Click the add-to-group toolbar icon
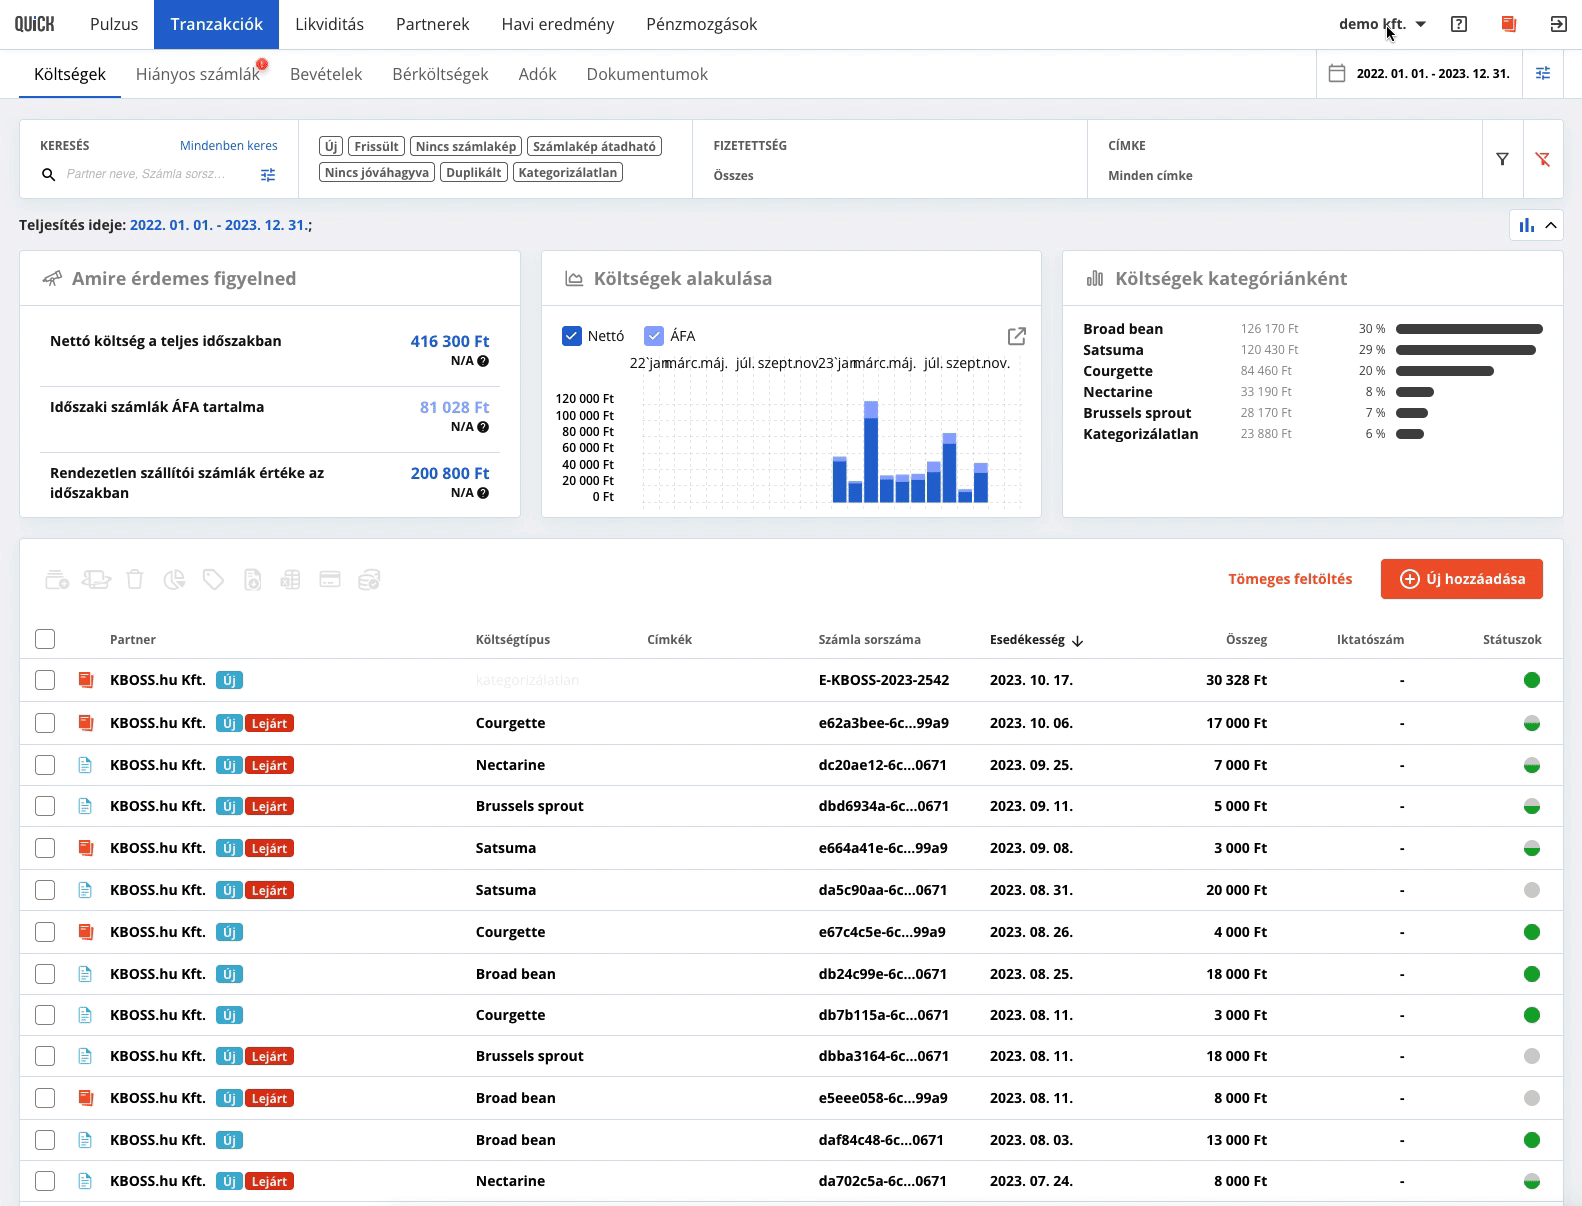 coord(57,579)
